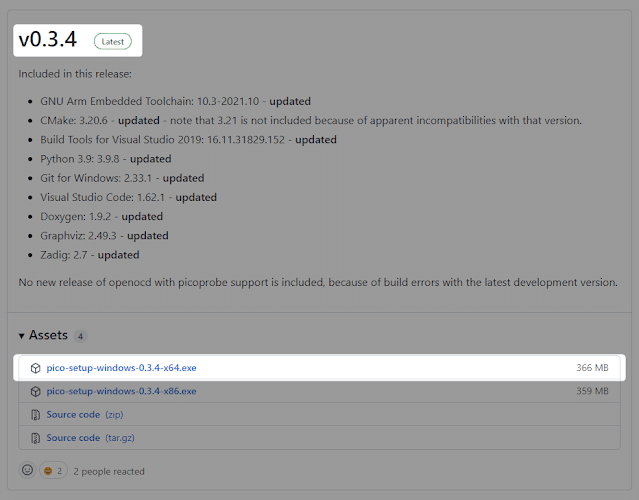
Task: Download Source code (zip)
Action: click(85, 414)
